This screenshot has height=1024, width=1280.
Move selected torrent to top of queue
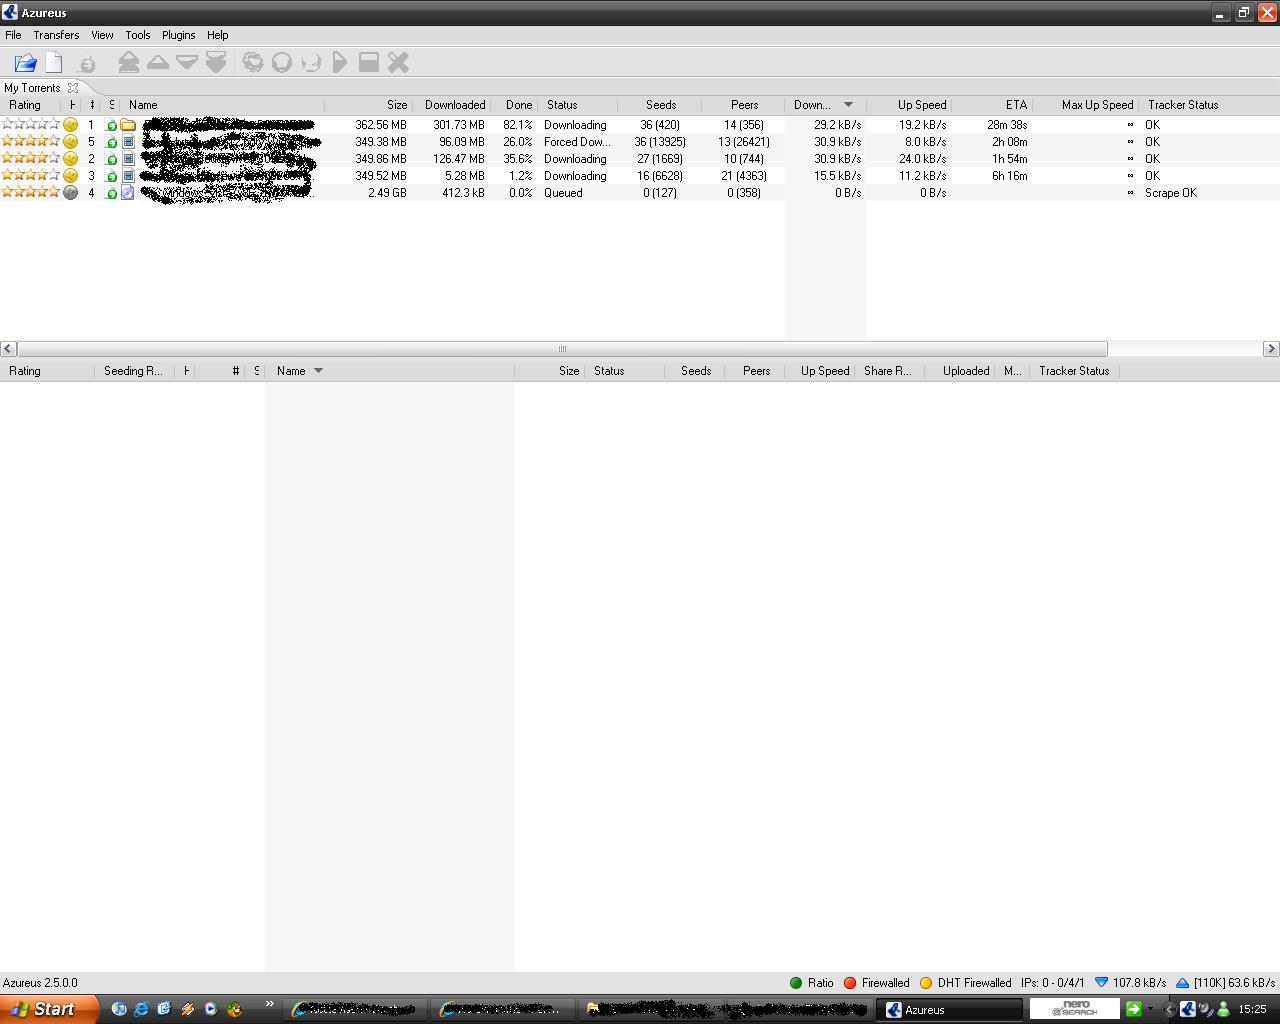tap(128, 63)
